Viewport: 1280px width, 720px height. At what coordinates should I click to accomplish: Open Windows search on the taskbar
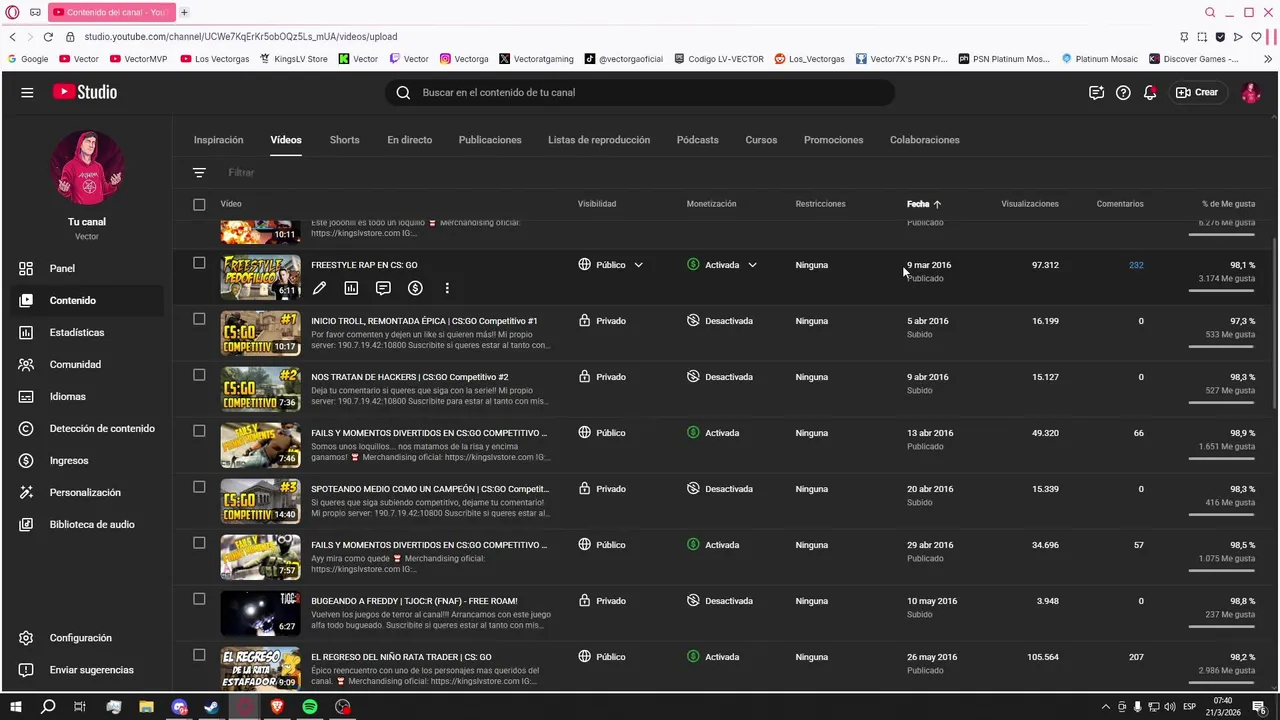tap(48, 707)
